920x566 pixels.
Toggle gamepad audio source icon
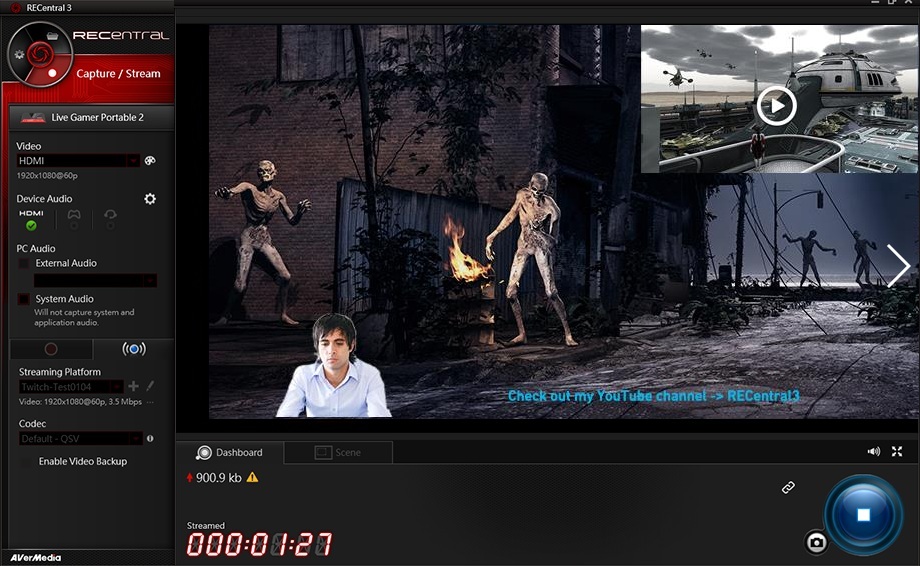coord(74,215)
